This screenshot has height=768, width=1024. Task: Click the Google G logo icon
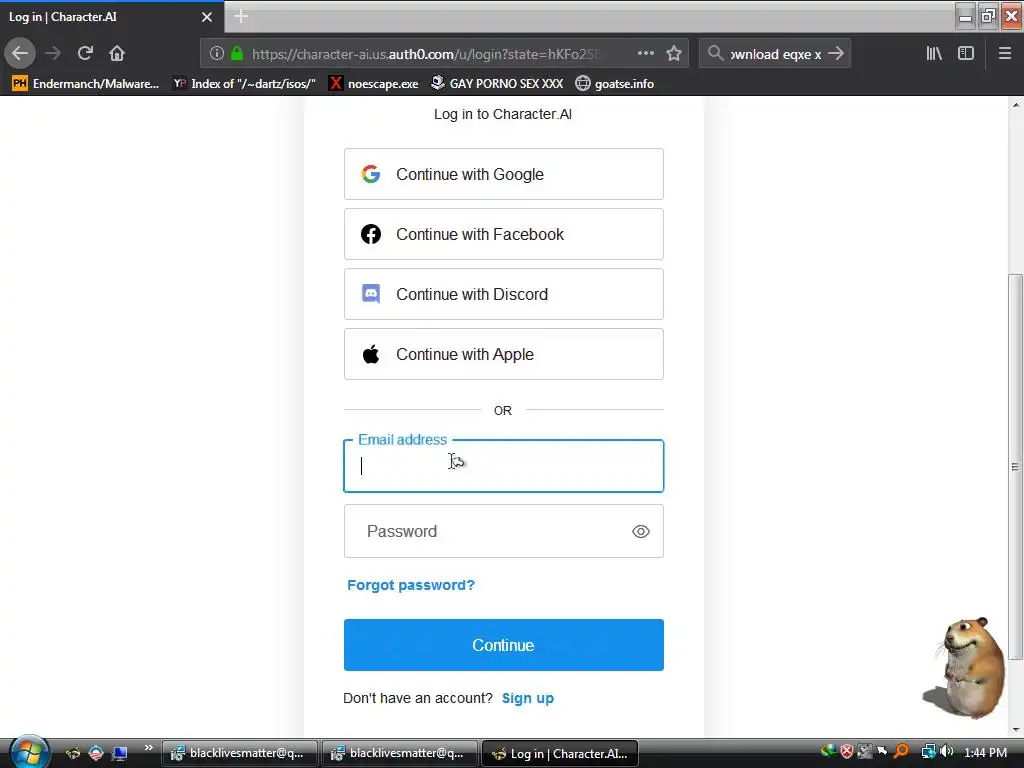(x=371, y=174)
